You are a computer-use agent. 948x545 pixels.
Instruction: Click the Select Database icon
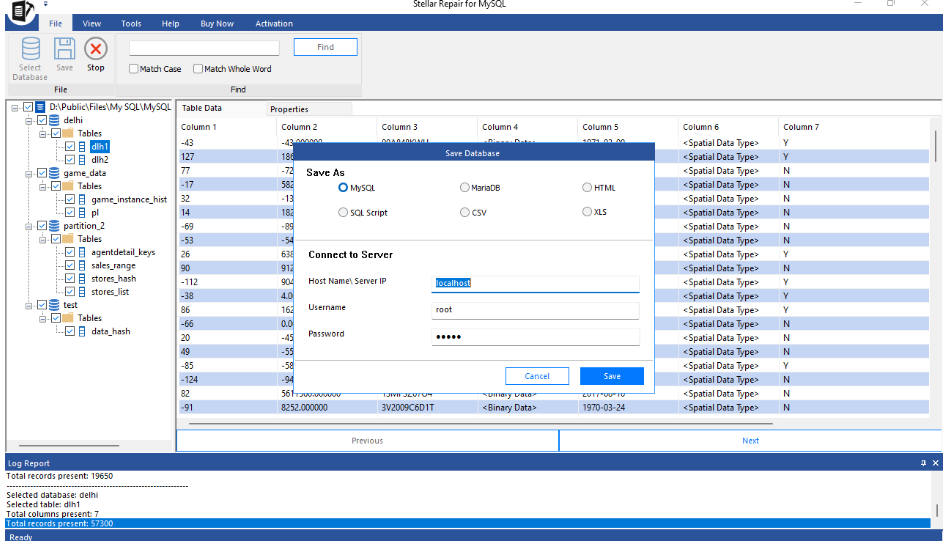click(x=30, y=48)
